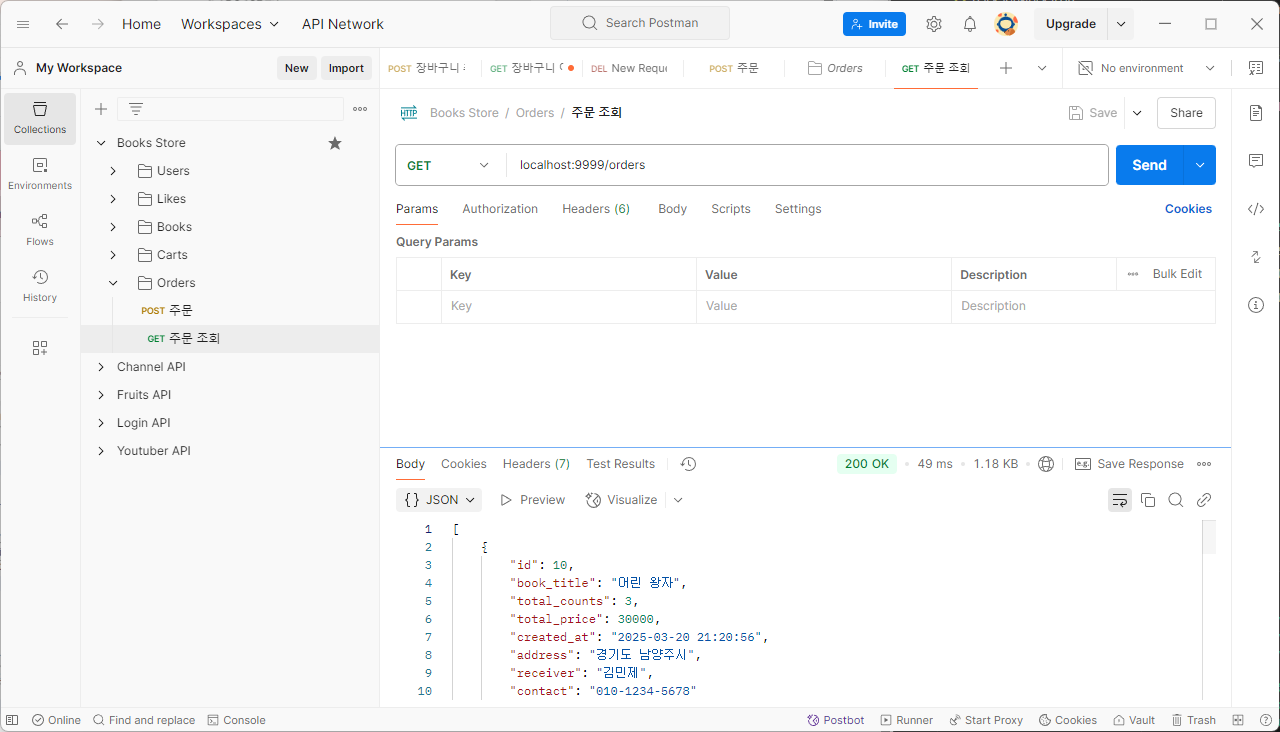Open the tabs overflow chevron
This screenshot has height=732, width=1280.
pos(1042,68)
